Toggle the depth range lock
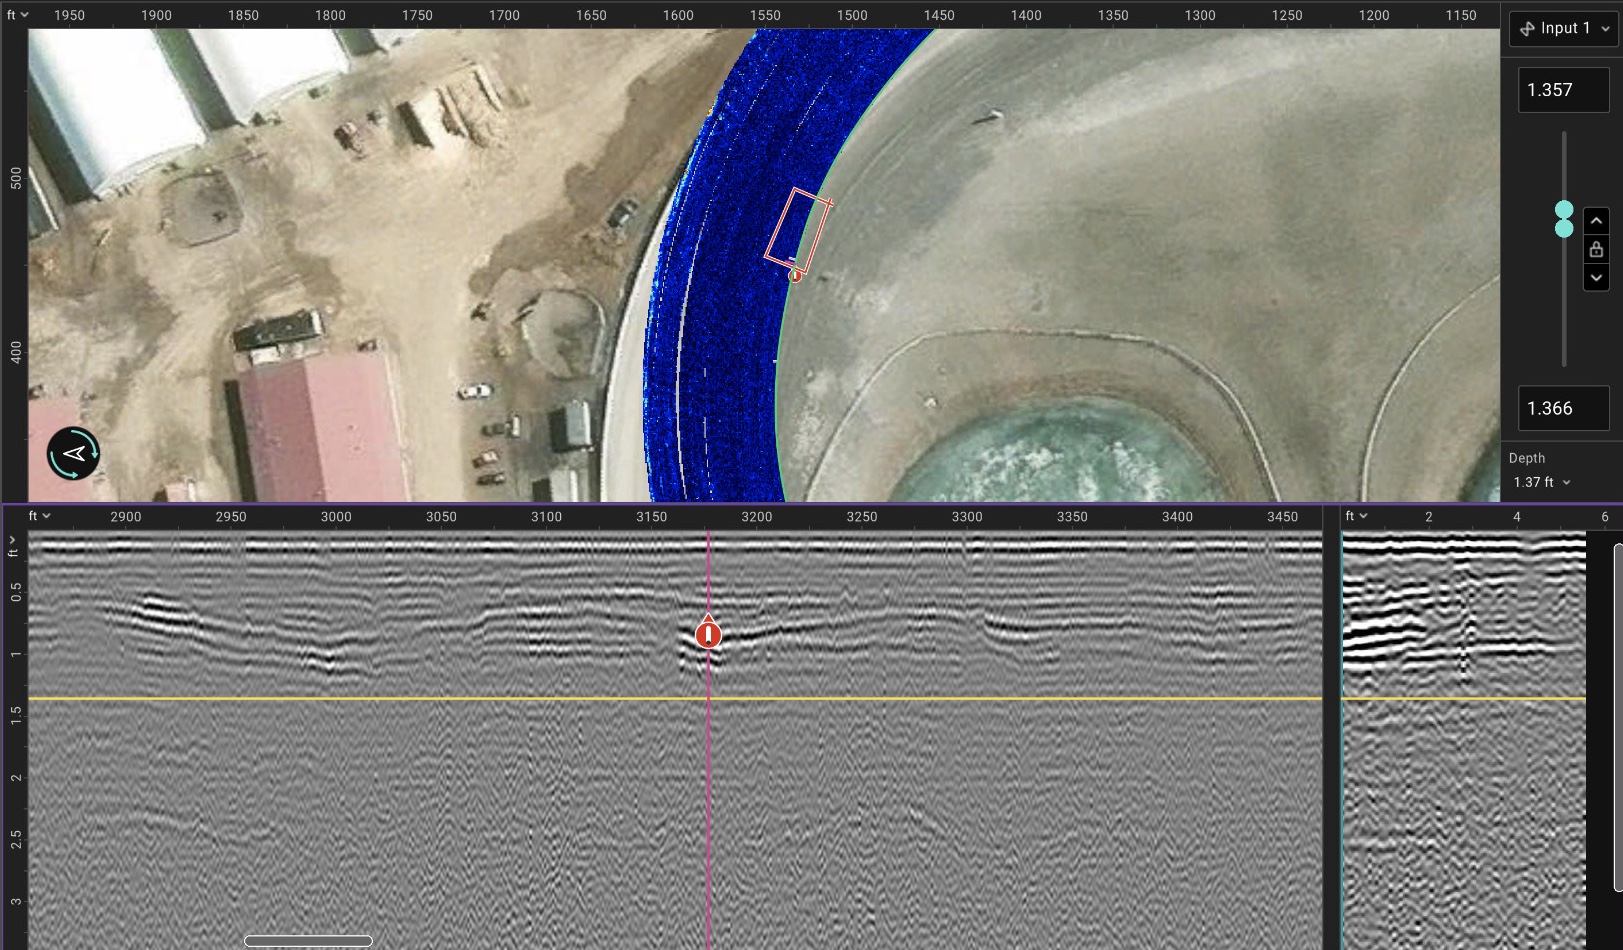The image size is (1623, 950). click(1596, 250)
